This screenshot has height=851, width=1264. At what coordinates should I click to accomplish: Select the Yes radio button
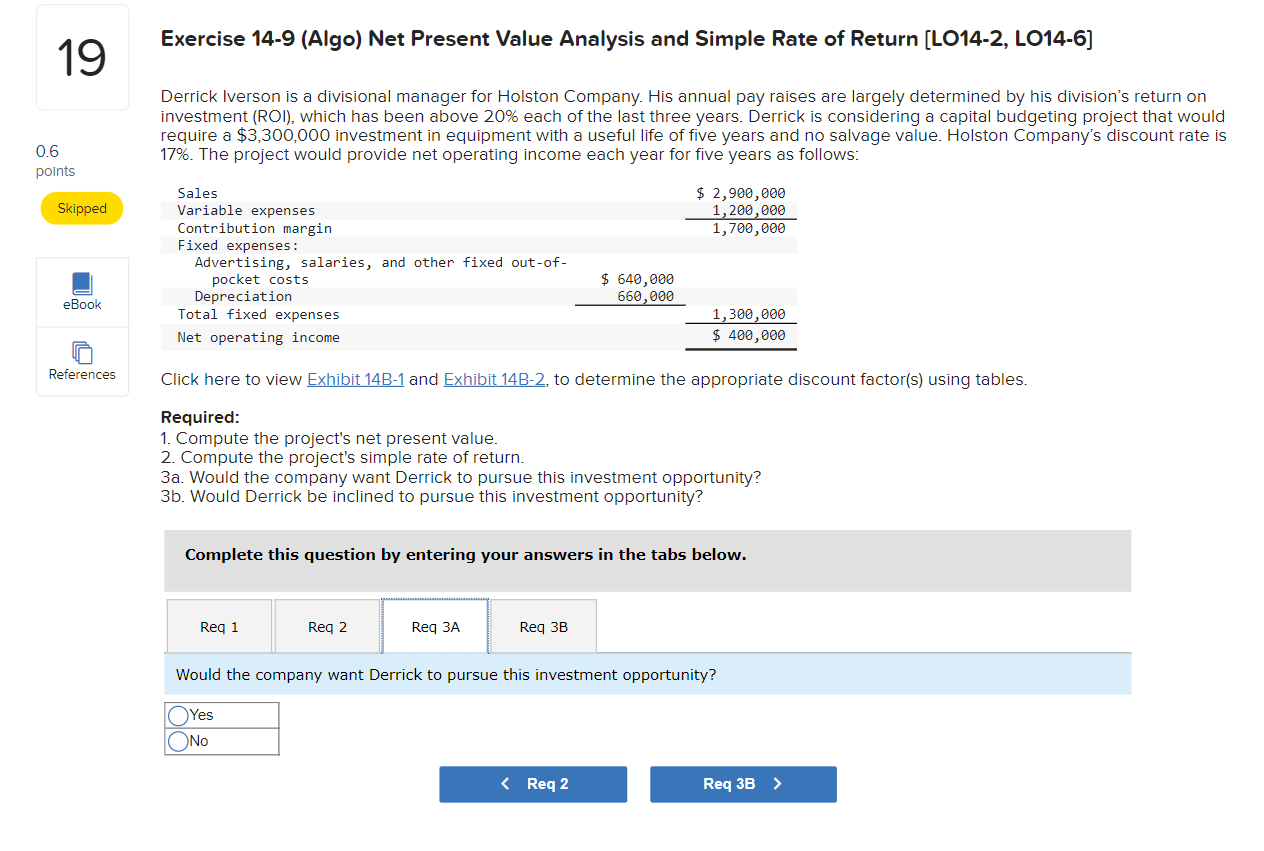coord(179,715)
